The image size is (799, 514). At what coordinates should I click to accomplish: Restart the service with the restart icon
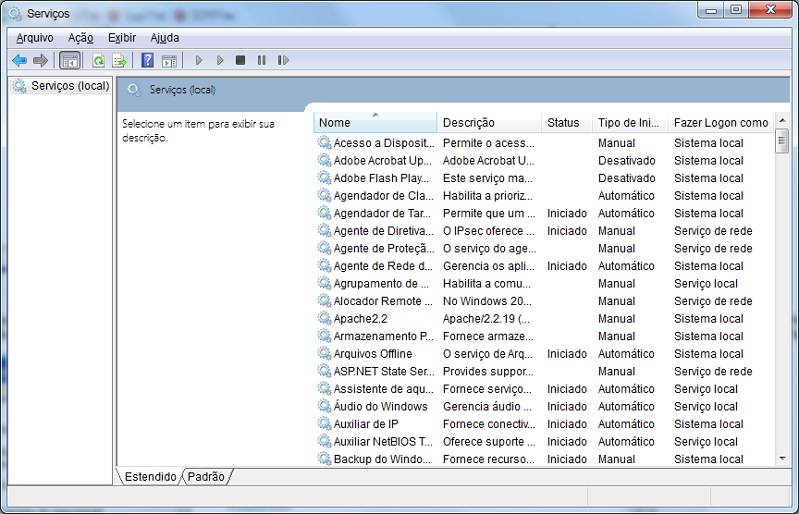pos(283,61)
